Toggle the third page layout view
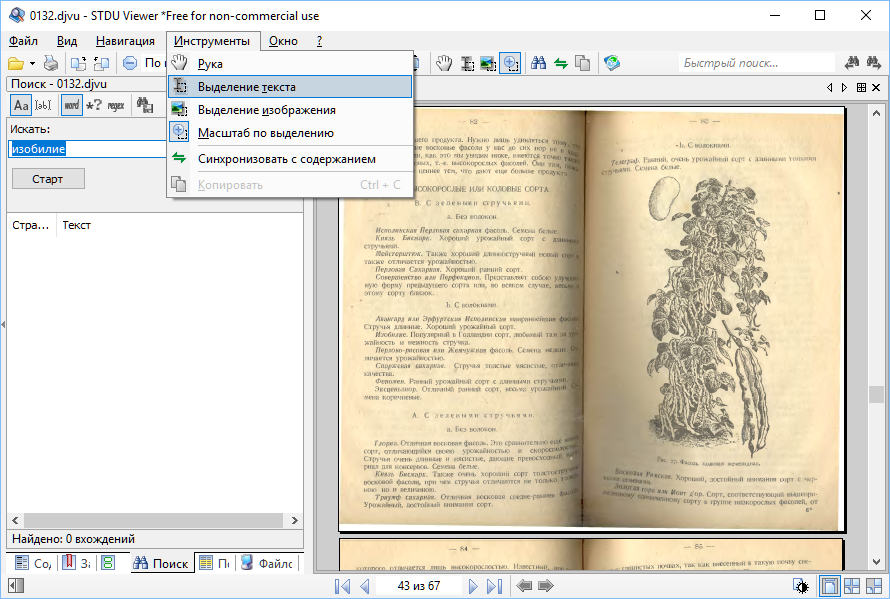This screenshot has width=890, height=599. (x=874, y=586)
